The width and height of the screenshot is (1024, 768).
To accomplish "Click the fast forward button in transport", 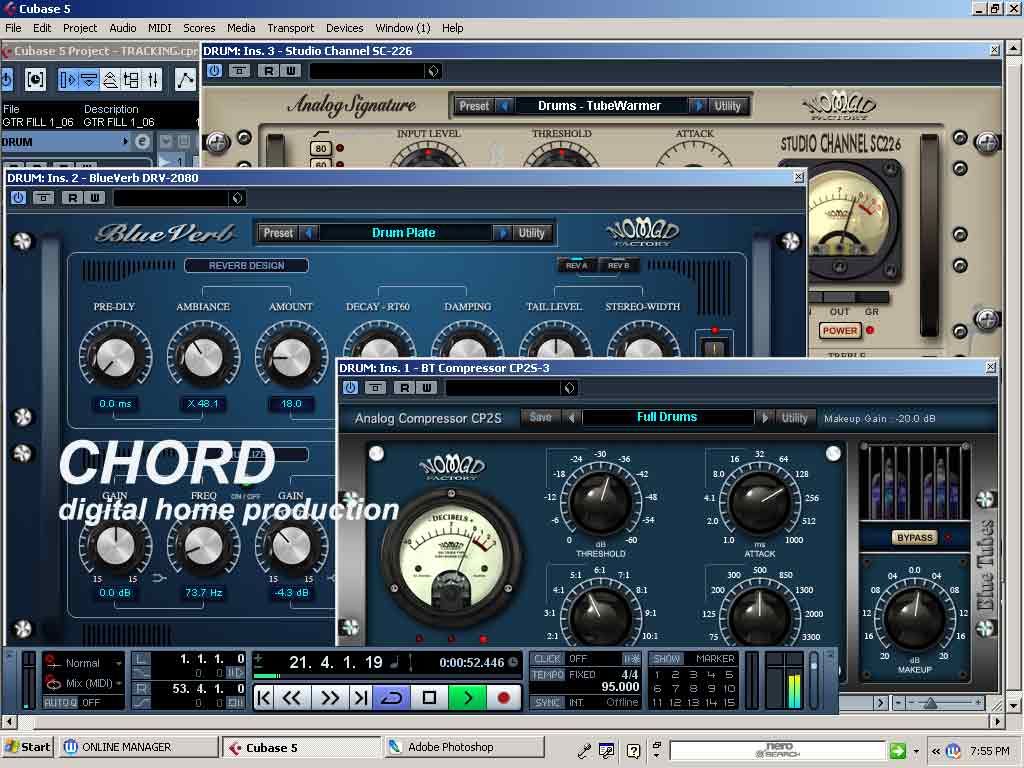I will 330,697.
